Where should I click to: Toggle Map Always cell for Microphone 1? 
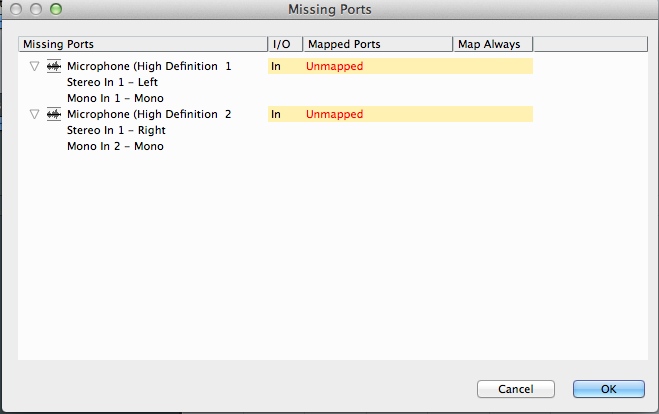(493, 66)
